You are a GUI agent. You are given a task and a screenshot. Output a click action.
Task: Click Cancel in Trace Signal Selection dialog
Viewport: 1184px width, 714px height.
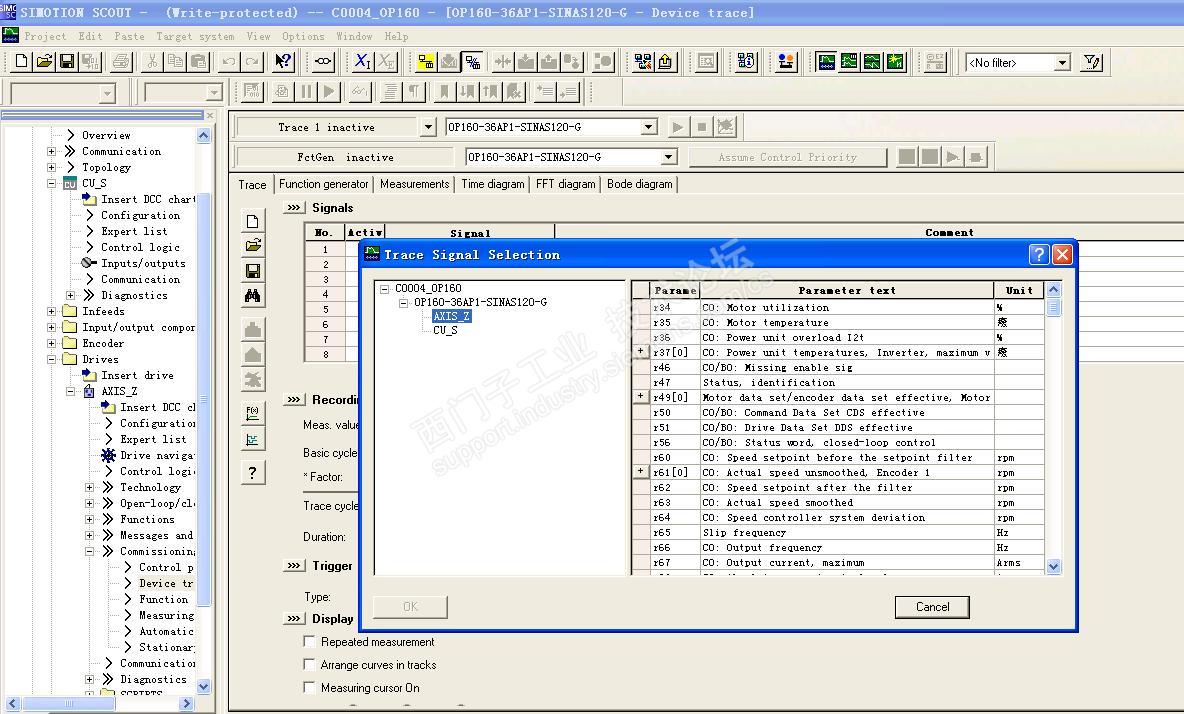(x=932, y=607)
